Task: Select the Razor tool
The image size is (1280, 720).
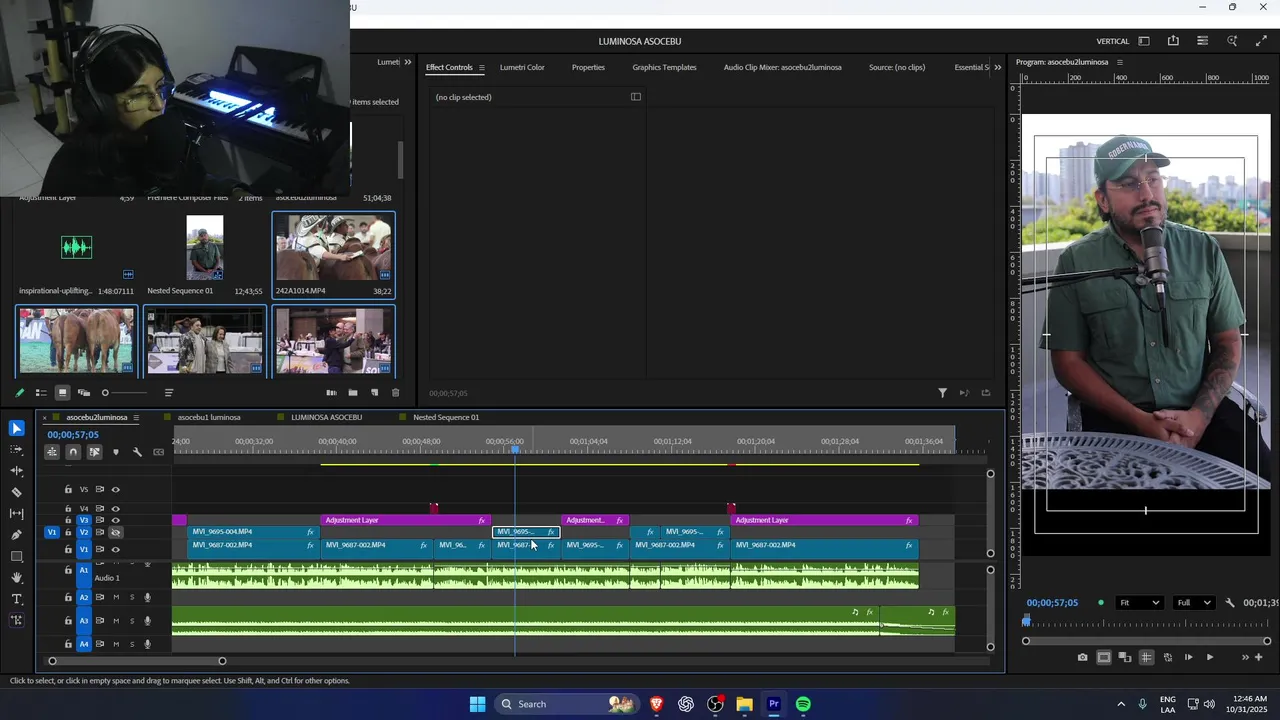Action: point(16,492)
